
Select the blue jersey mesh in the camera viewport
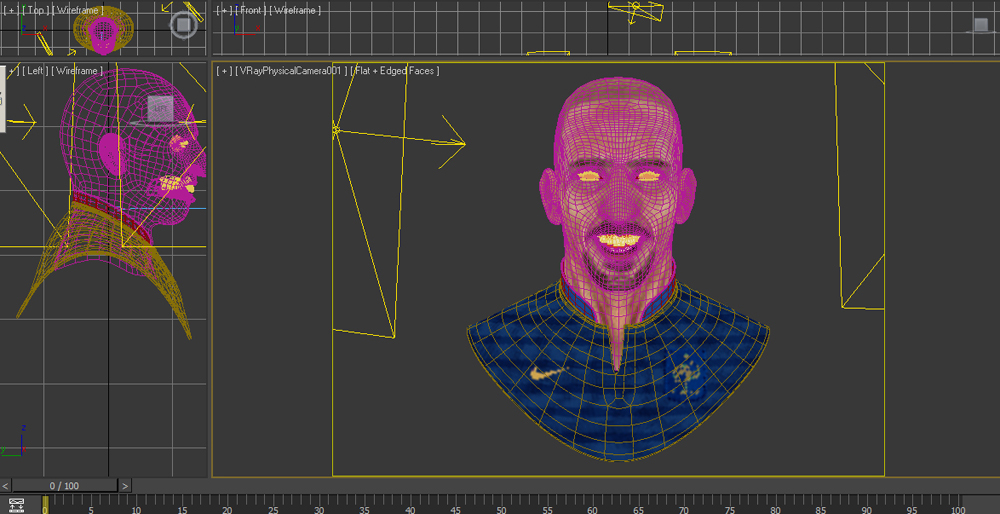tap(617, 395)
